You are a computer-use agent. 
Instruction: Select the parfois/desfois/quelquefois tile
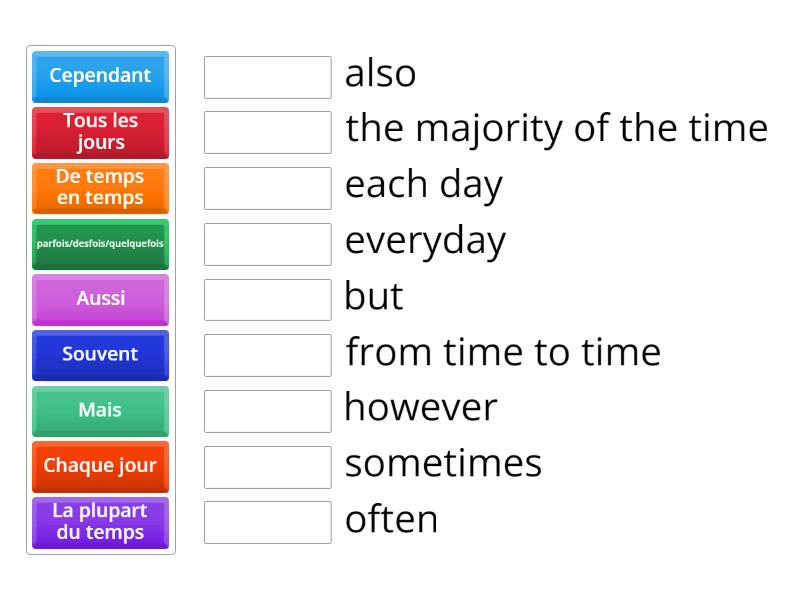coord(100,243)
